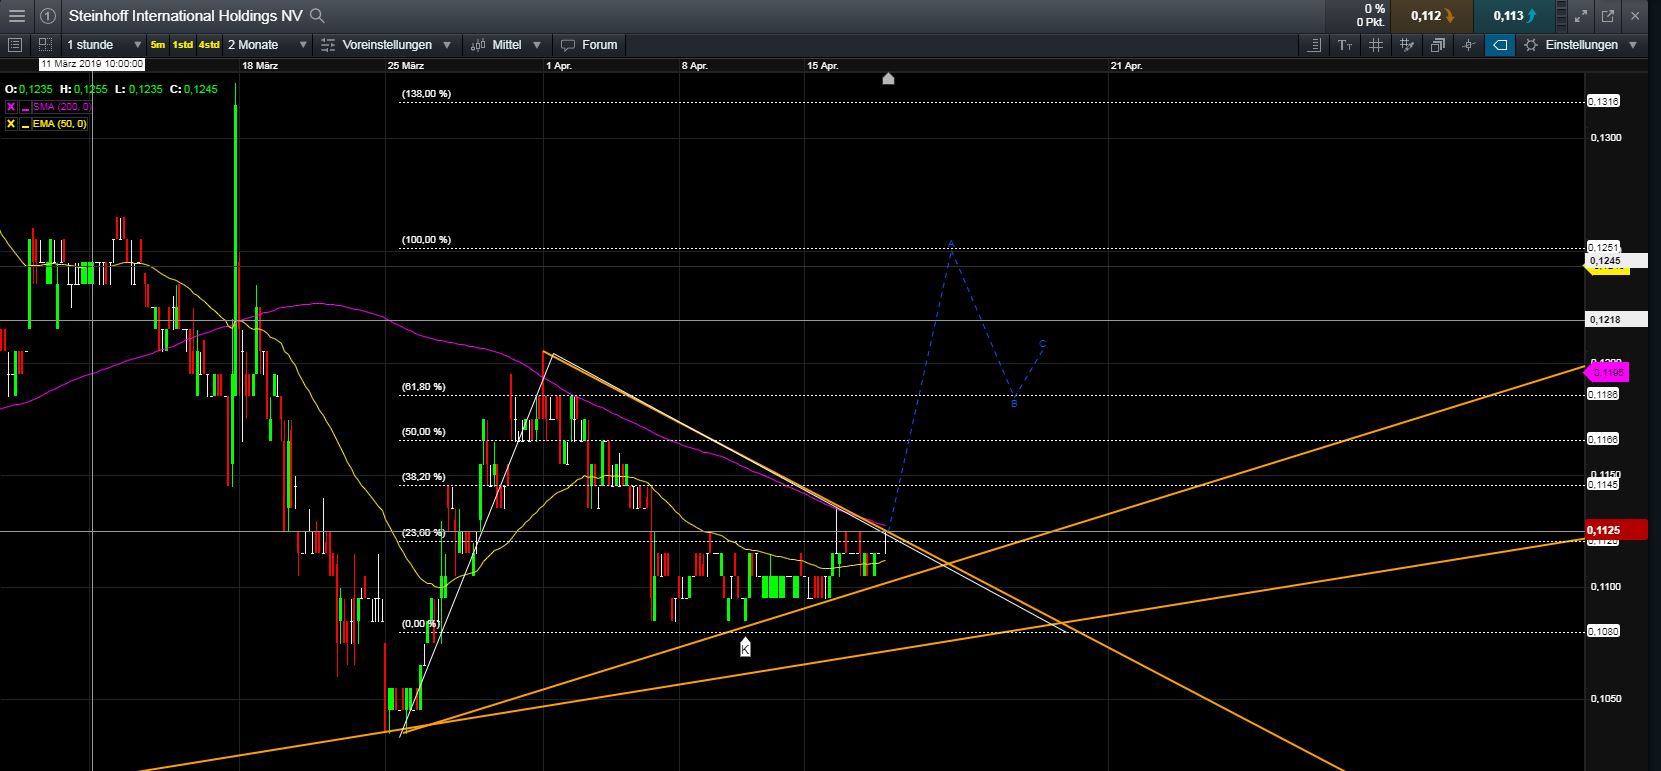Click the EMA line style dash icon
Screen dimensions: 1661x771
(25, 124)
